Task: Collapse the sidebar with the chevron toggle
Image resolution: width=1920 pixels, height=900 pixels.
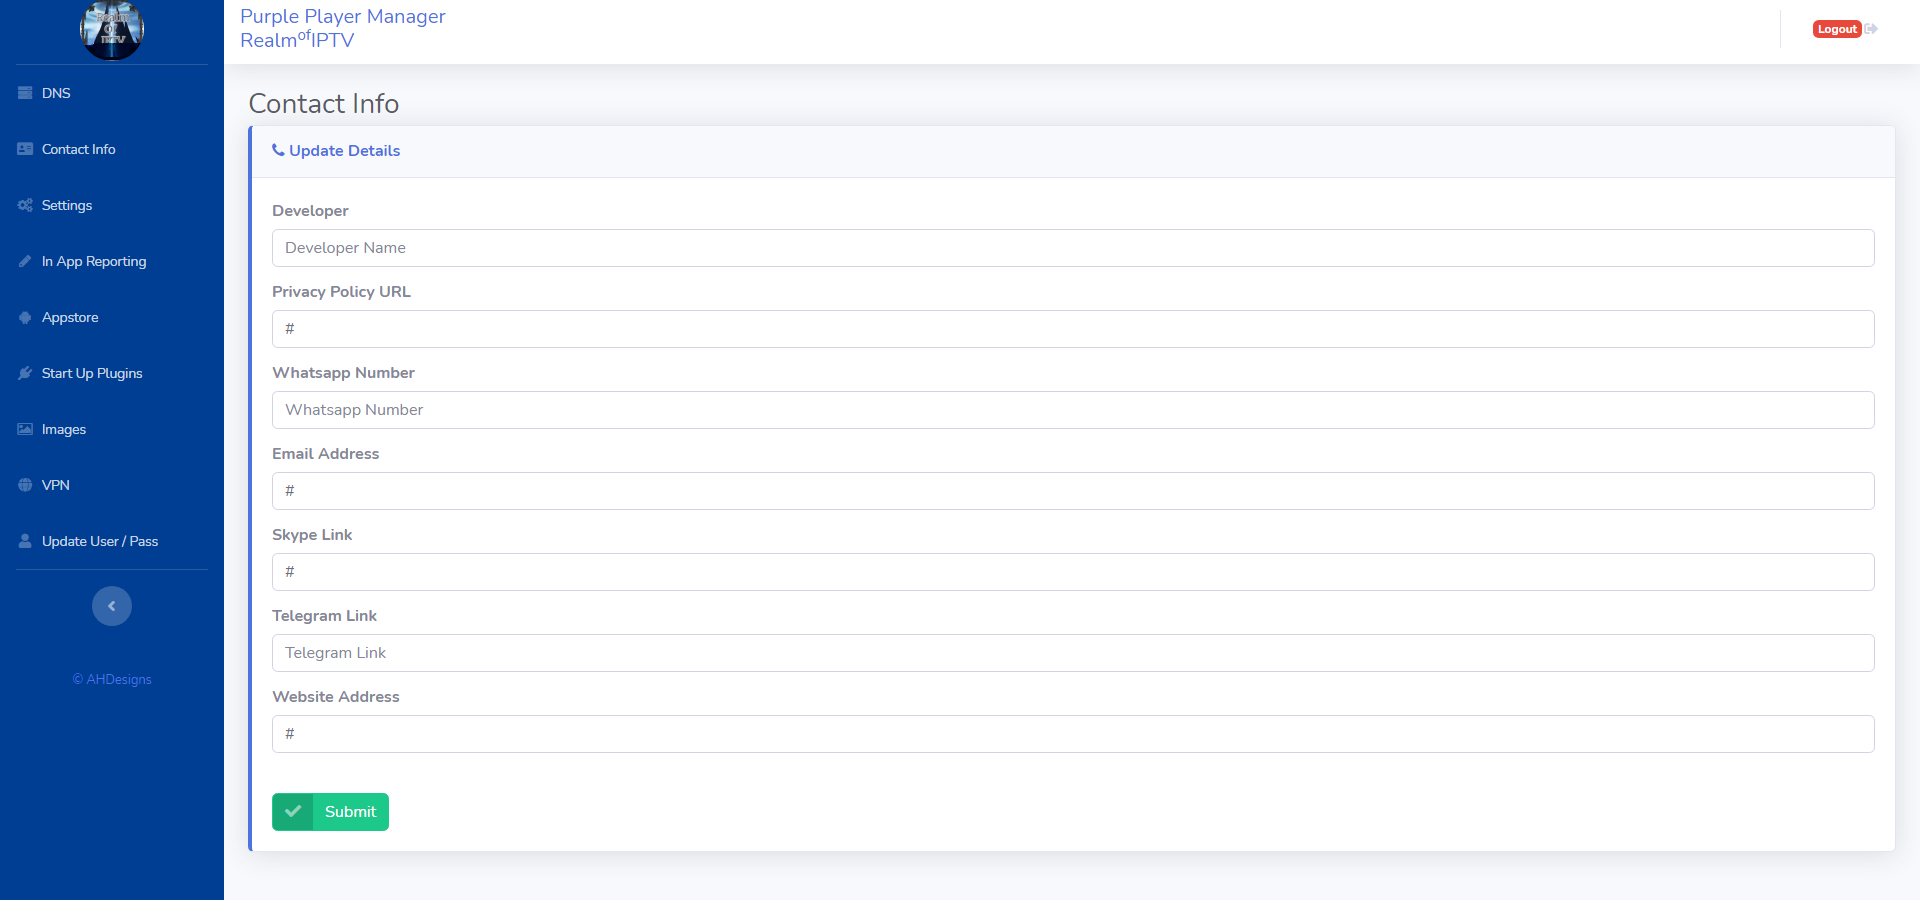Action: 112,606
